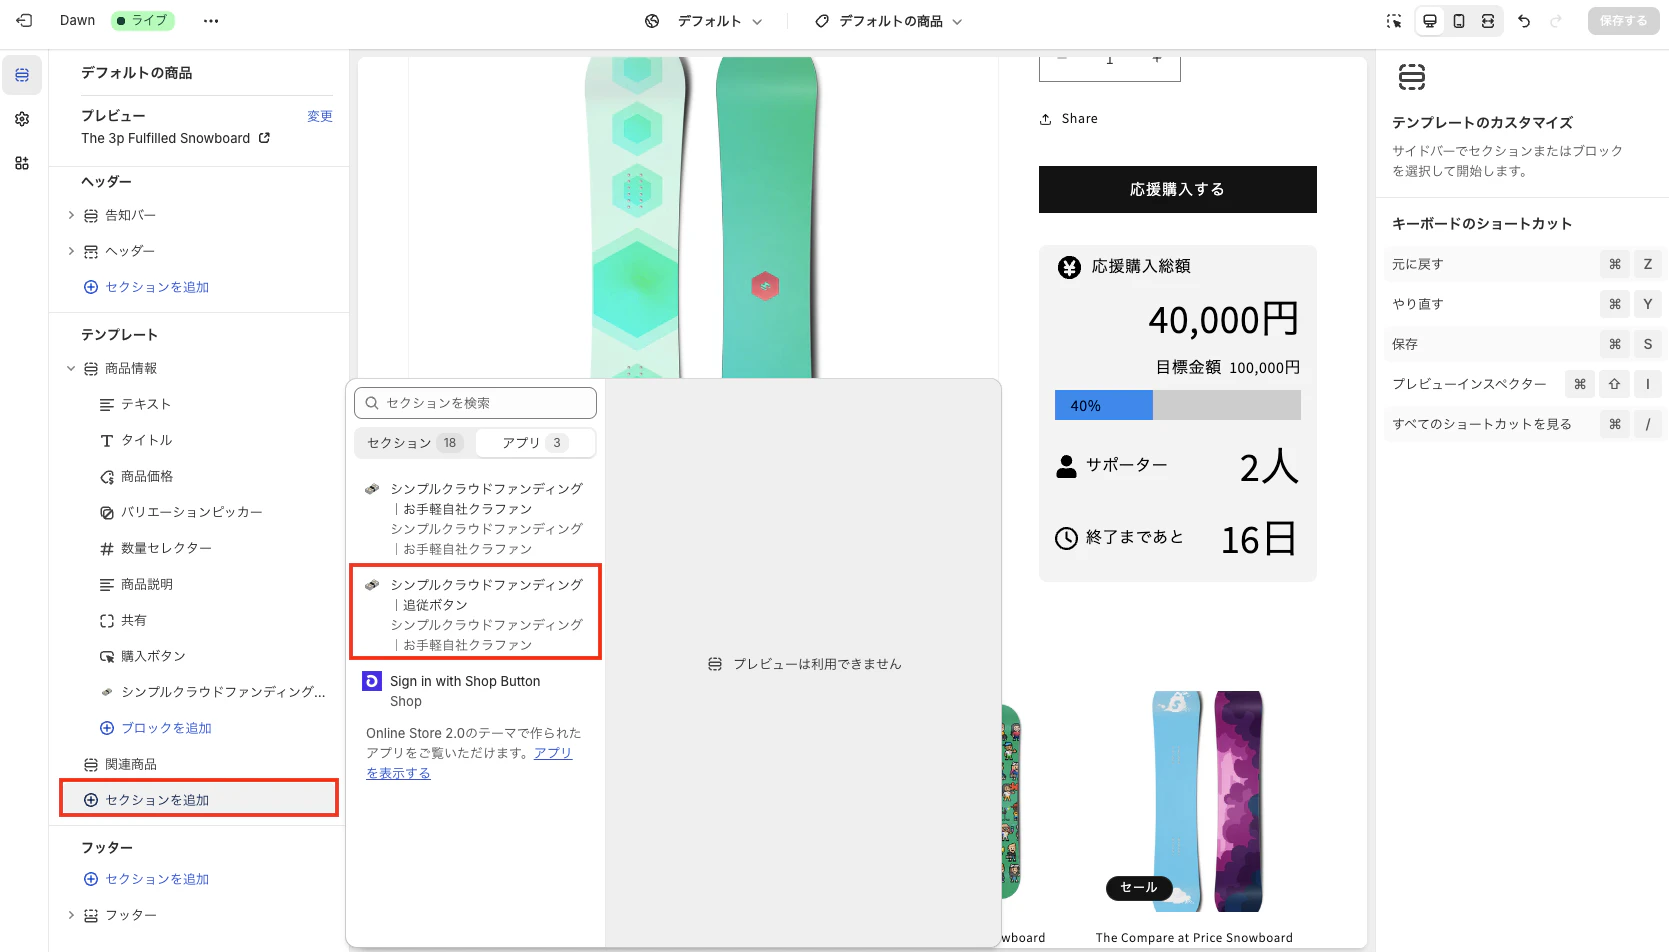
Task: Switch to fullscreen preview mode
Action: 1489,20
